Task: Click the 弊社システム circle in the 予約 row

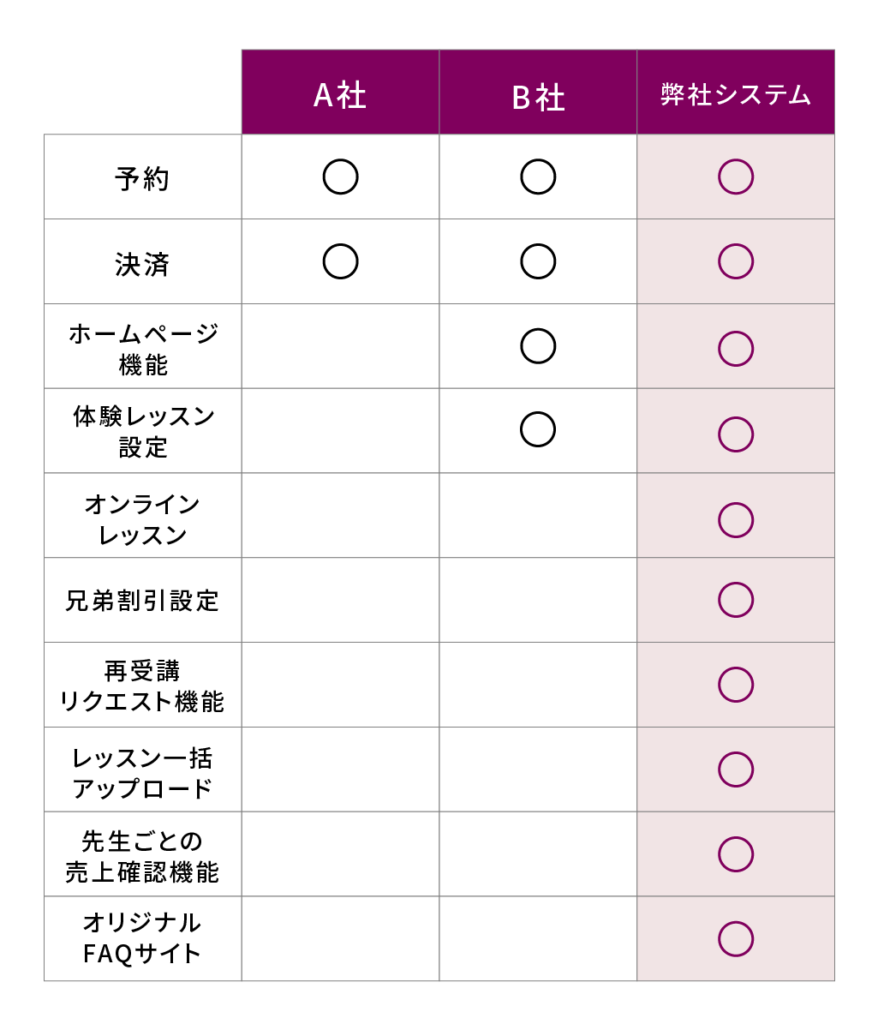Action: point(735,178)
